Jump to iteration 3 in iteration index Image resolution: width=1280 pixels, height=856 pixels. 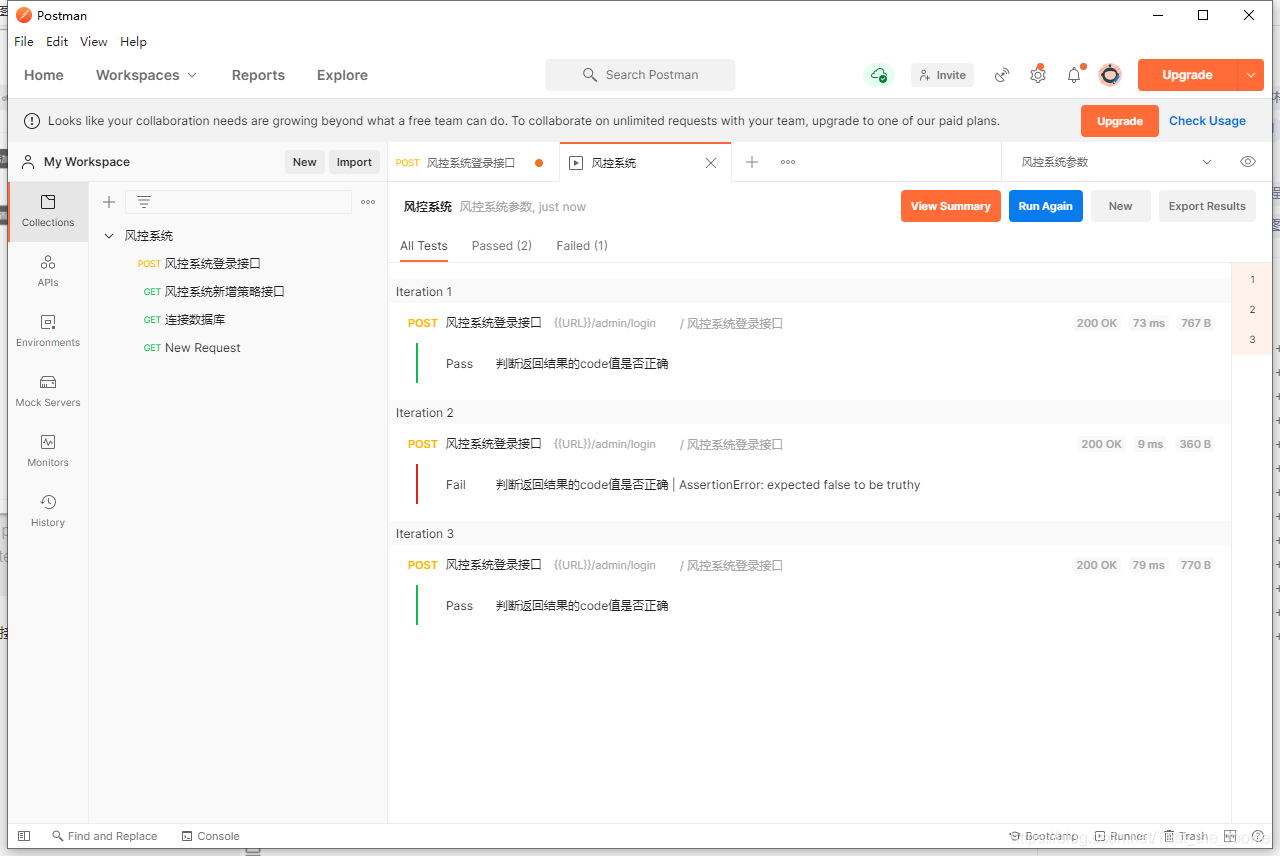[x=1252, y=339]
